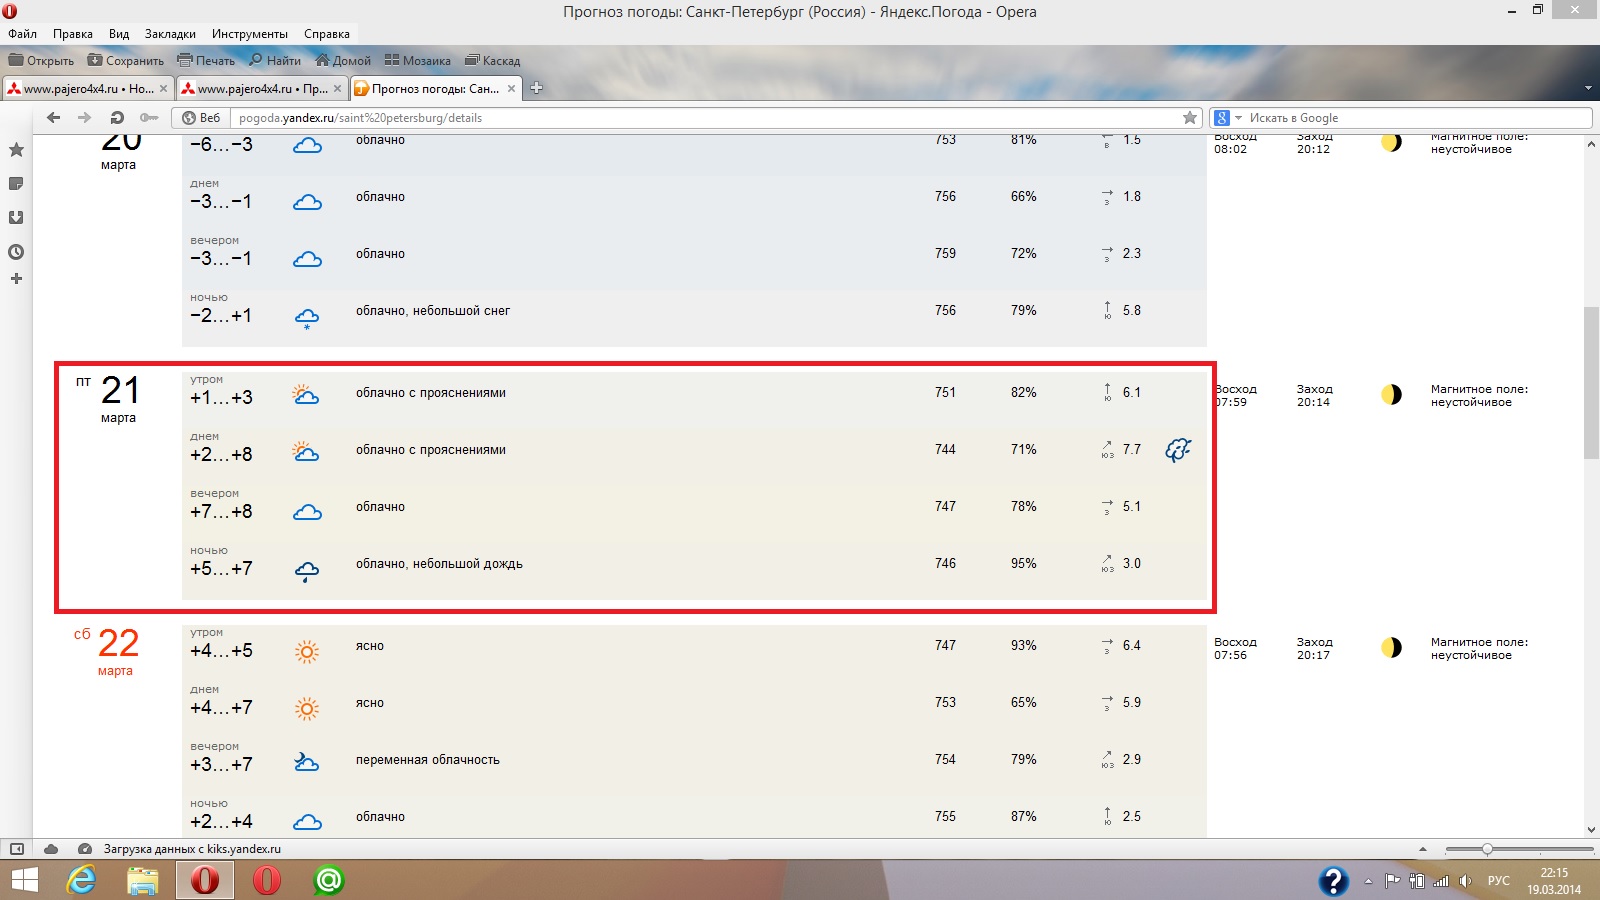Expand the zoom level menu arrow in status bar
Viewport: 1600px width, 900px height.
1423,849
